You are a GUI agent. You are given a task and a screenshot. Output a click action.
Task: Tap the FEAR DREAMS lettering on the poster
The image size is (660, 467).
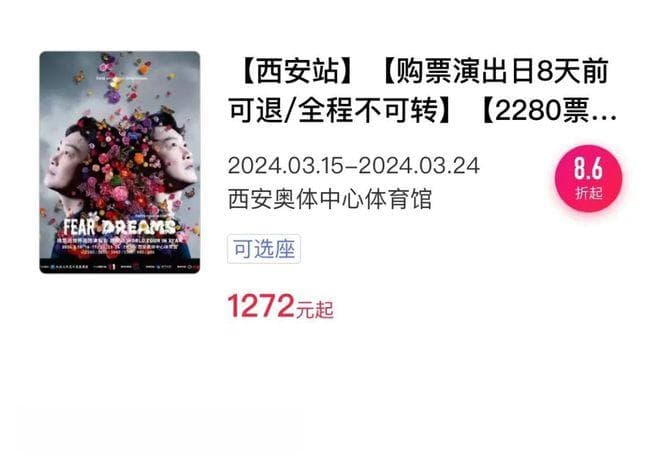[119, 227]
